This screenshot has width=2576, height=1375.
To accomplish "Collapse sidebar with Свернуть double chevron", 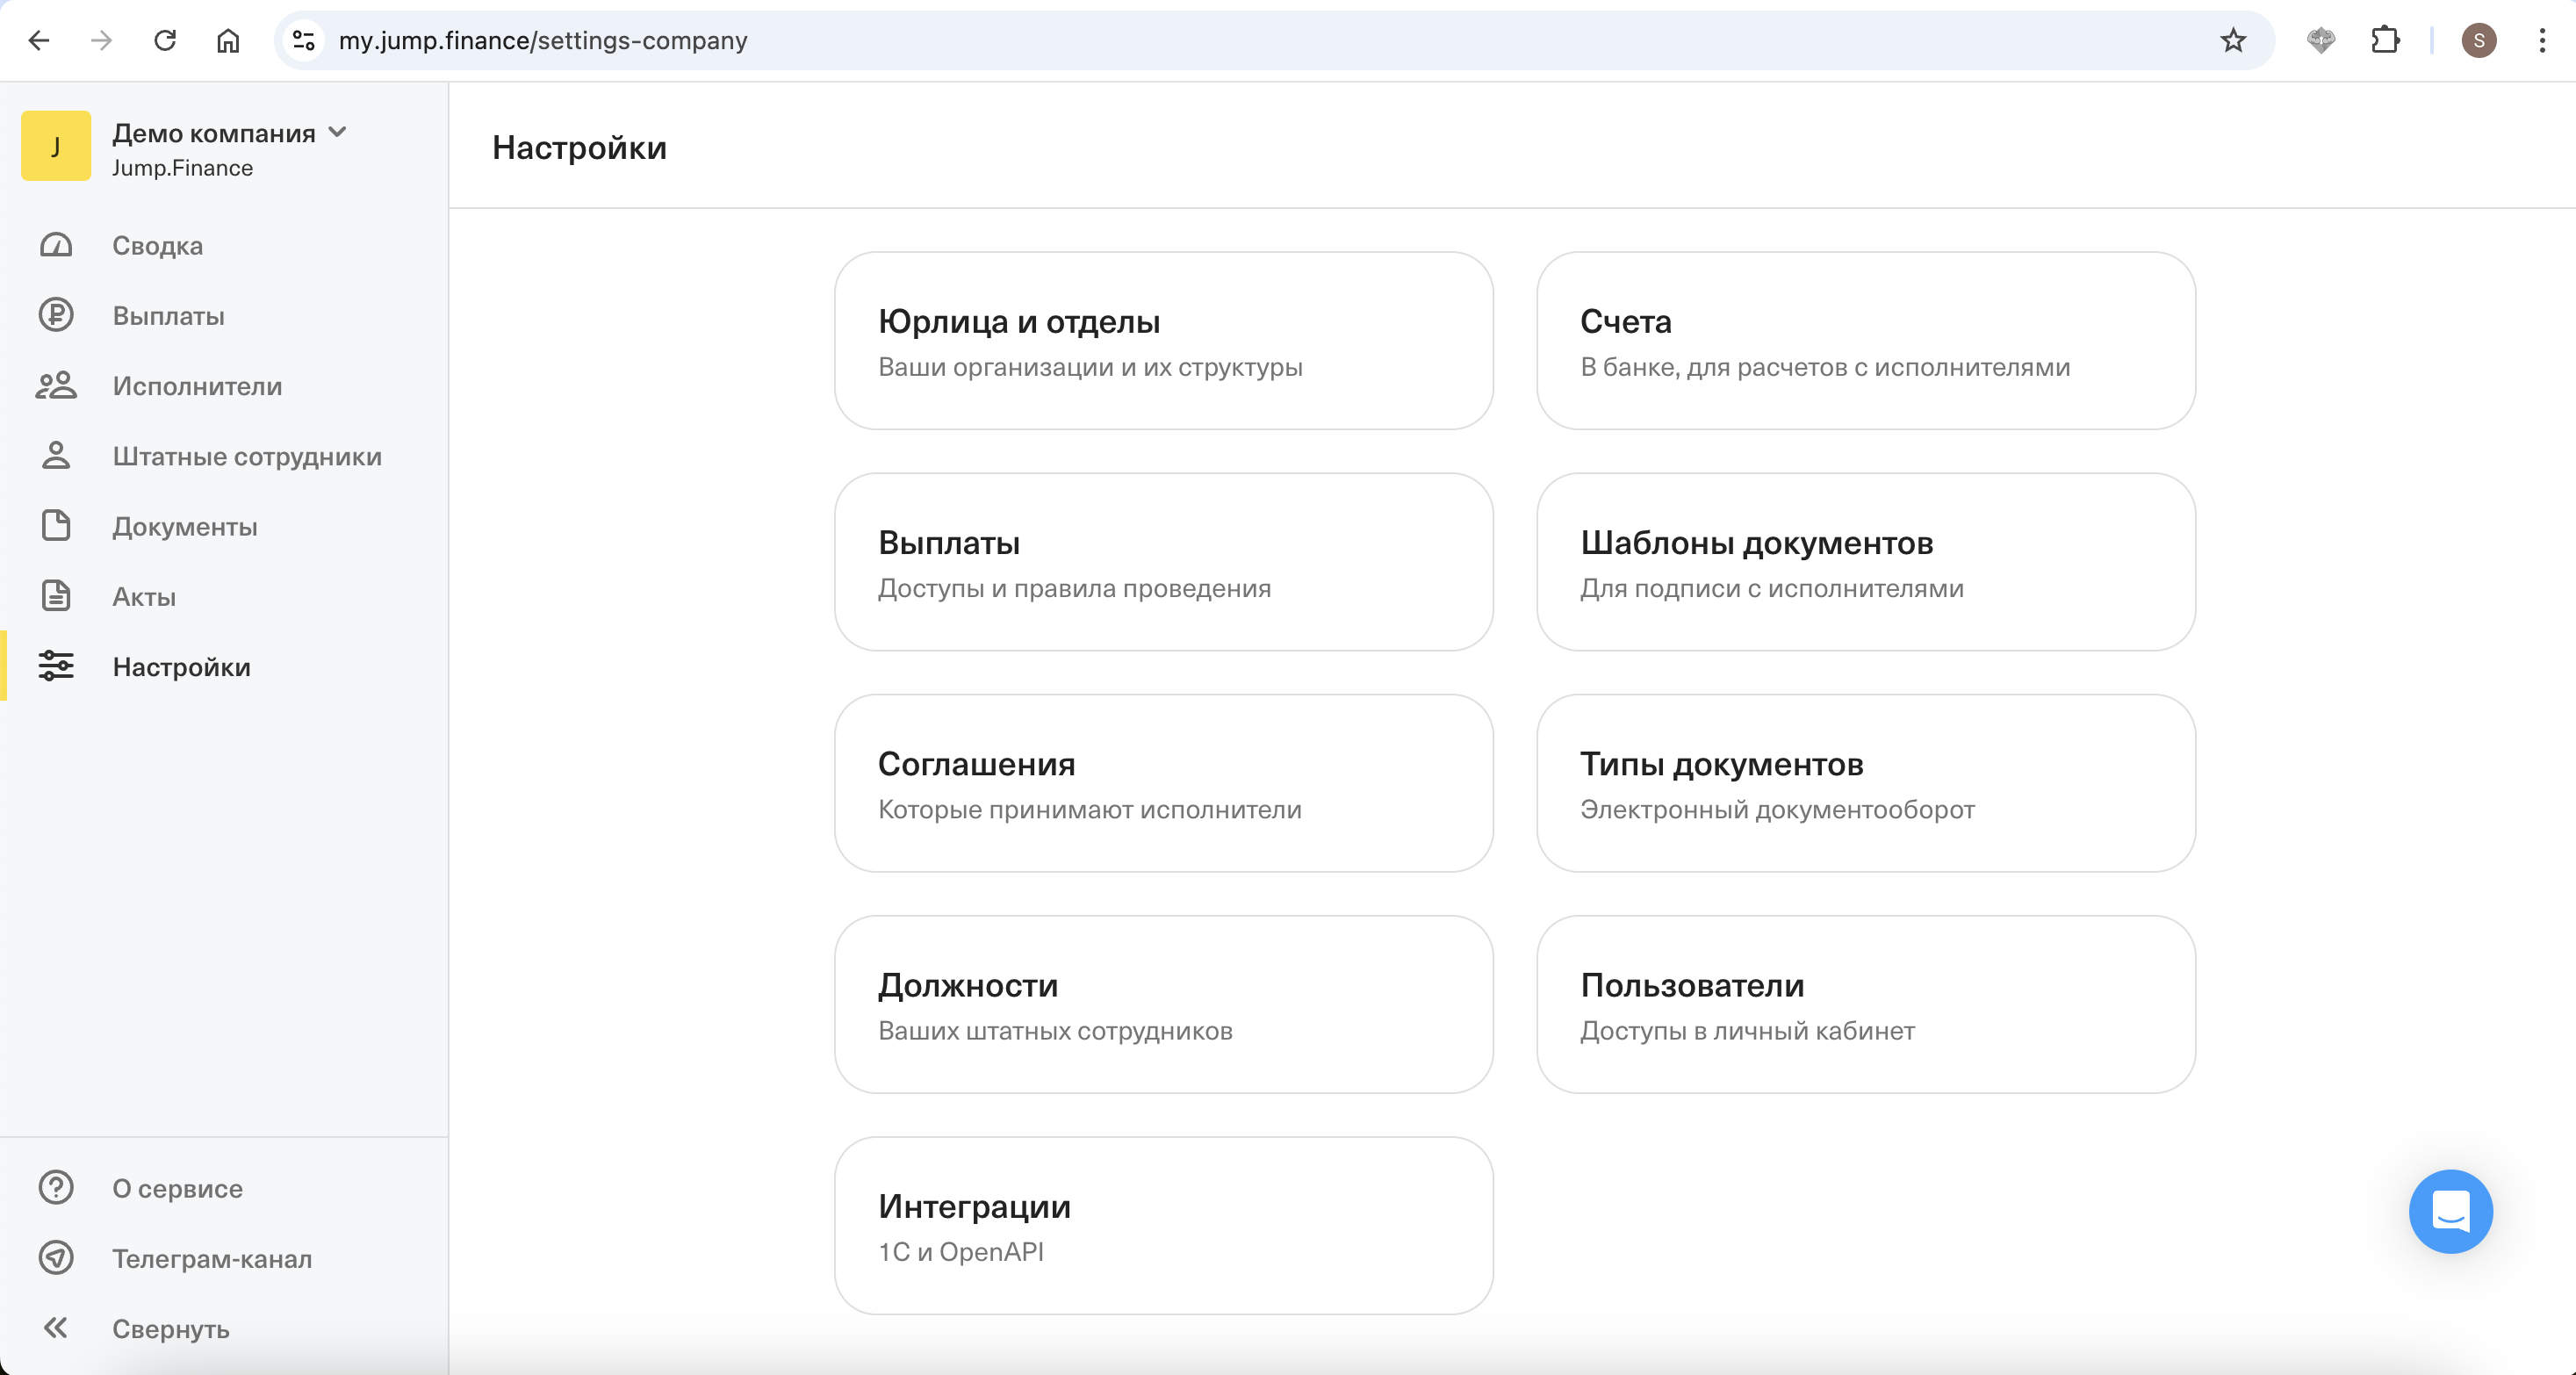I will (56, 1328).
